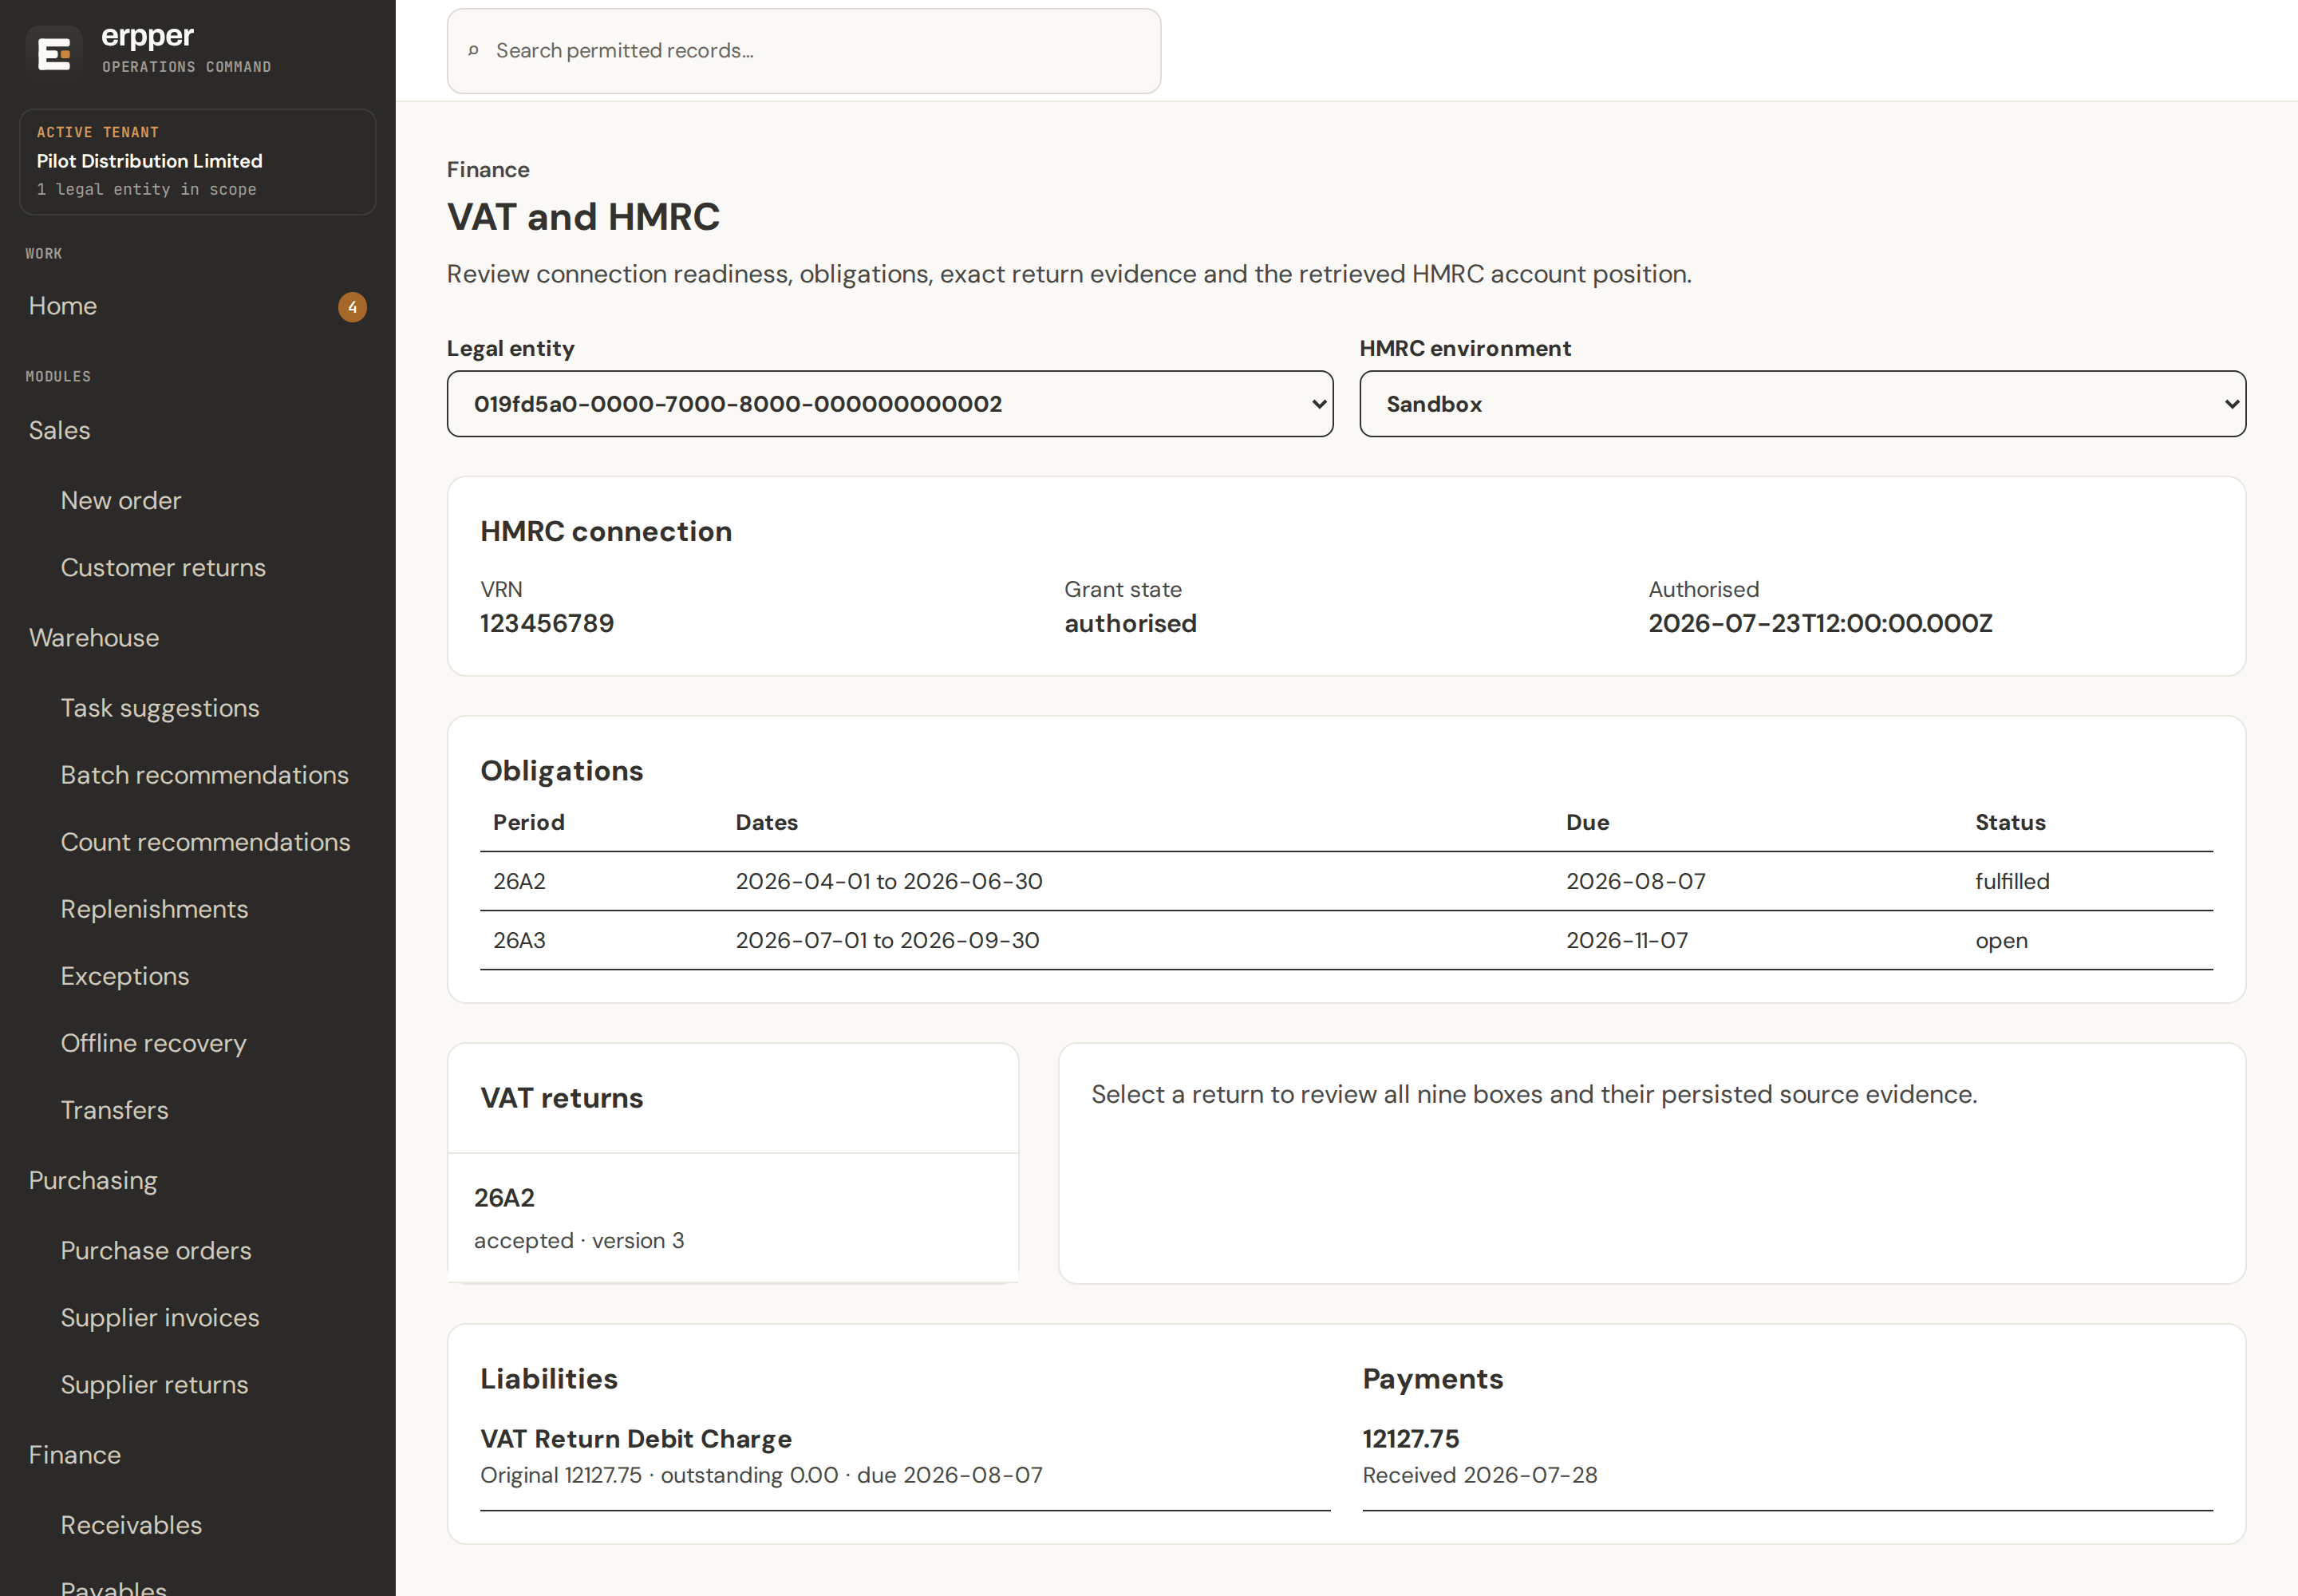Click the Period column header
The image size is (2298, 1596).
coord(528,822)
